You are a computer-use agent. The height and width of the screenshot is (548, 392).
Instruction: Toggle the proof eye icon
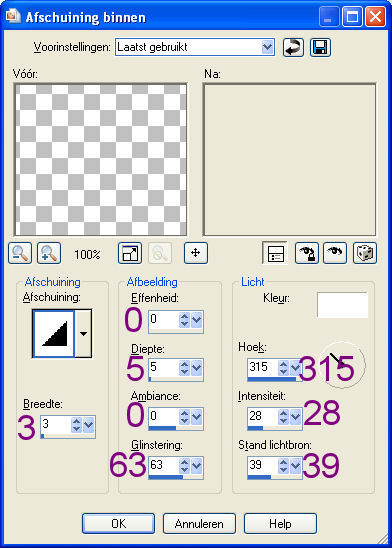(335, 253)
